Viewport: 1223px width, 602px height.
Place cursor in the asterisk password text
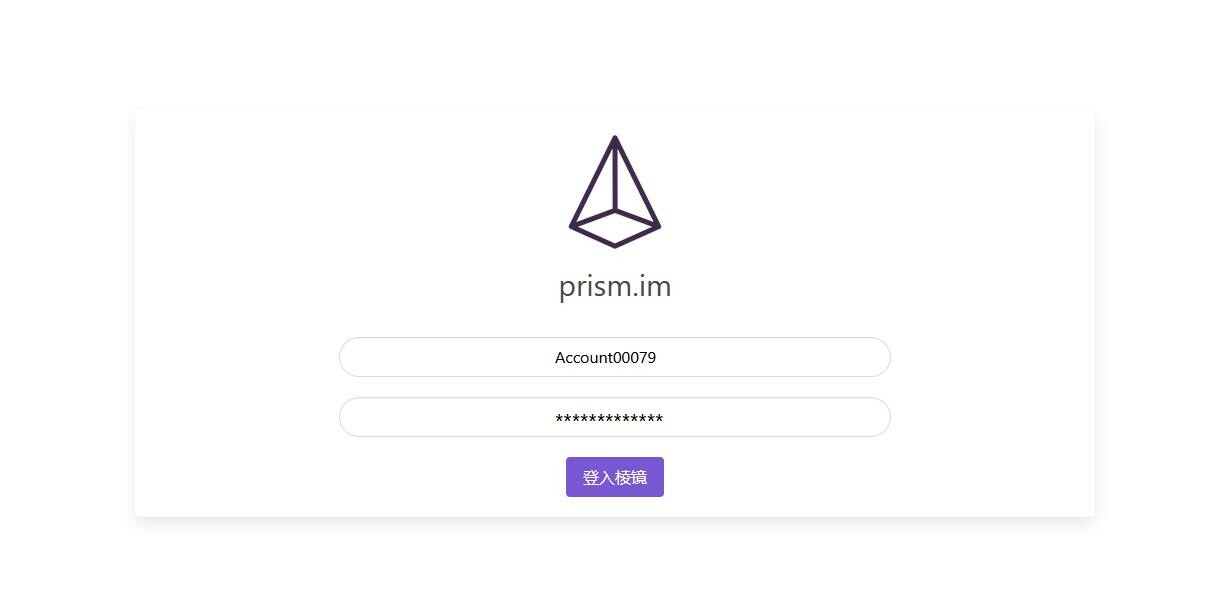[609, 419]
